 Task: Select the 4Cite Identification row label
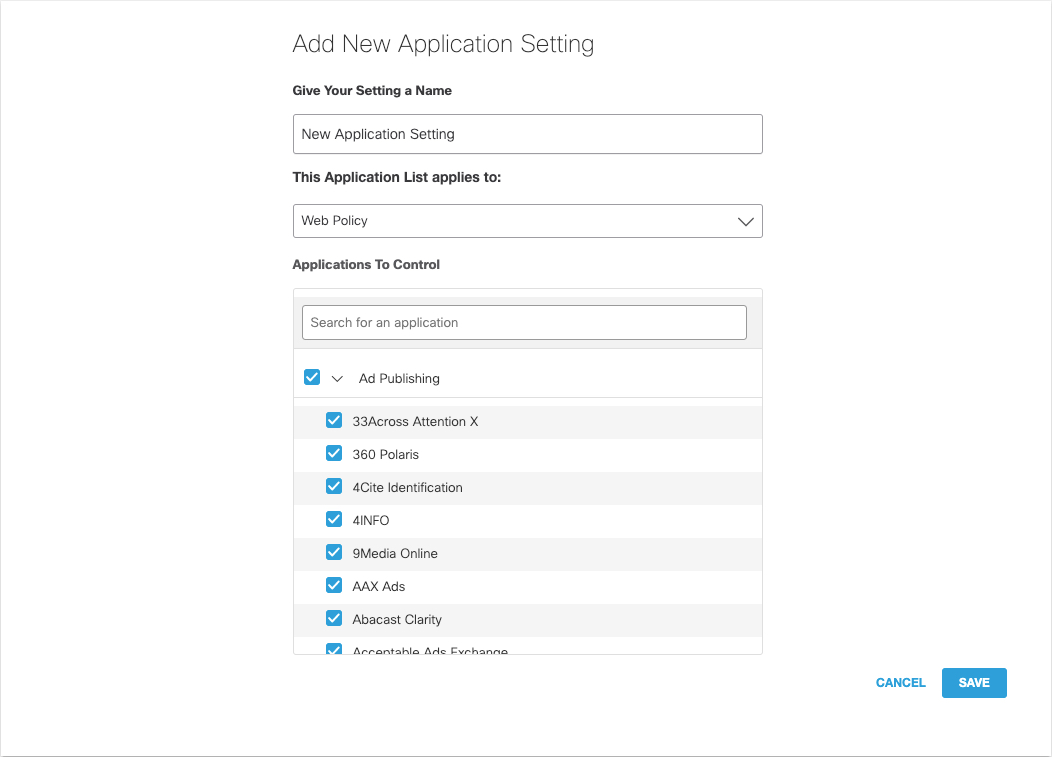point(408,487)
